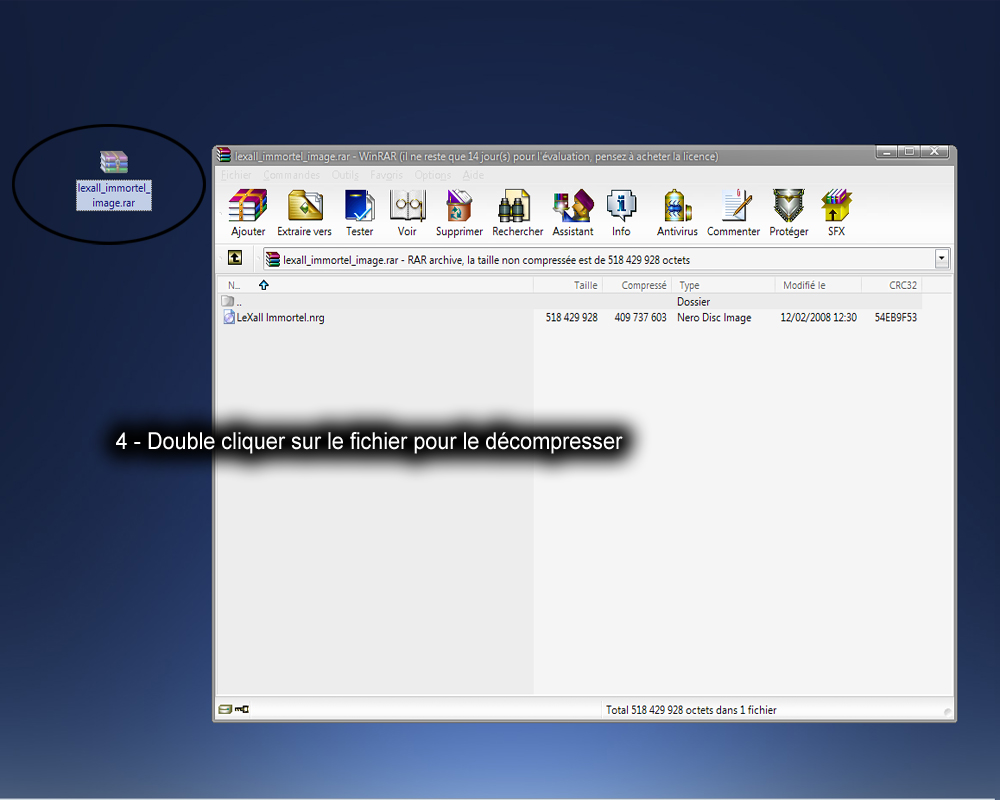1000x800 pixels.
Task: Select the Supprimer delete icon
Action: (x=459, y=213)
